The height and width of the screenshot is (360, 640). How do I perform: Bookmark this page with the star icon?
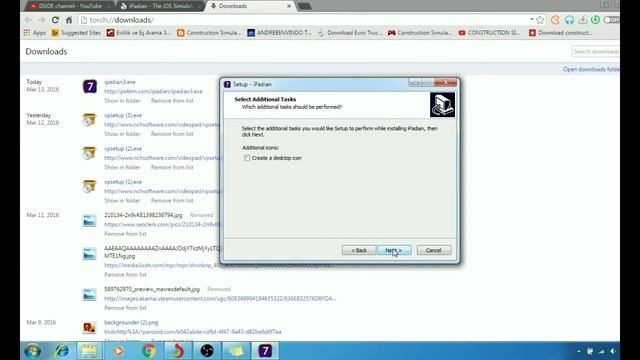click(540, 20)
